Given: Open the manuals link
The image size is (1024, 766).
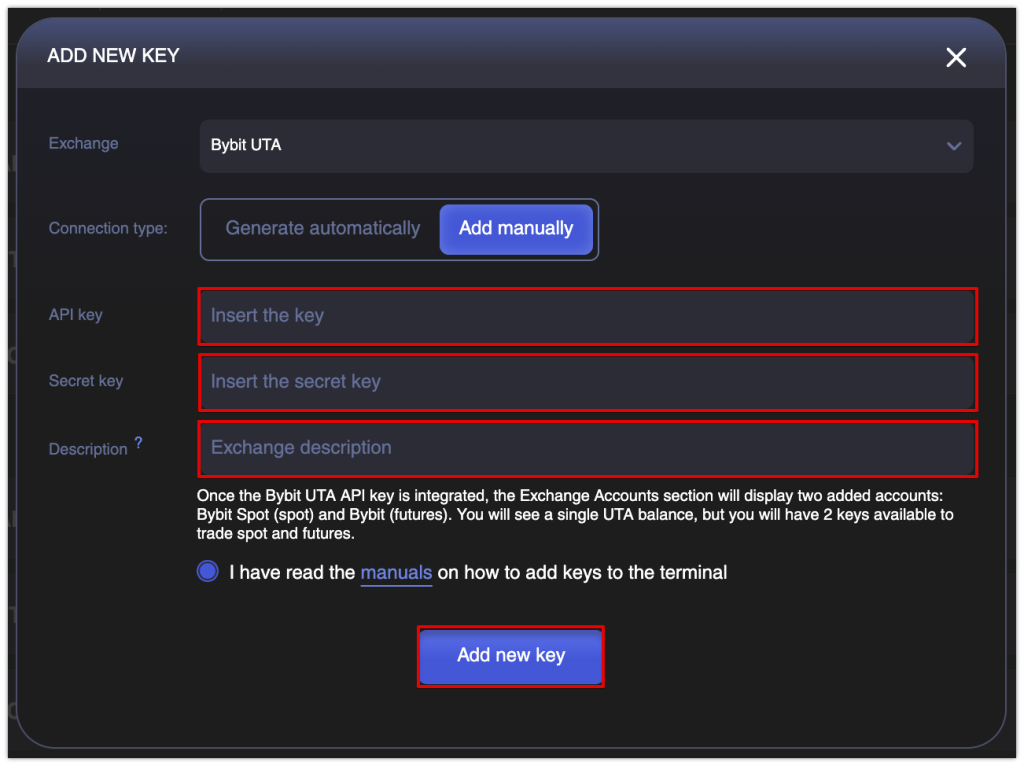Looking at the screenshot, I should [x=396, y=573].
